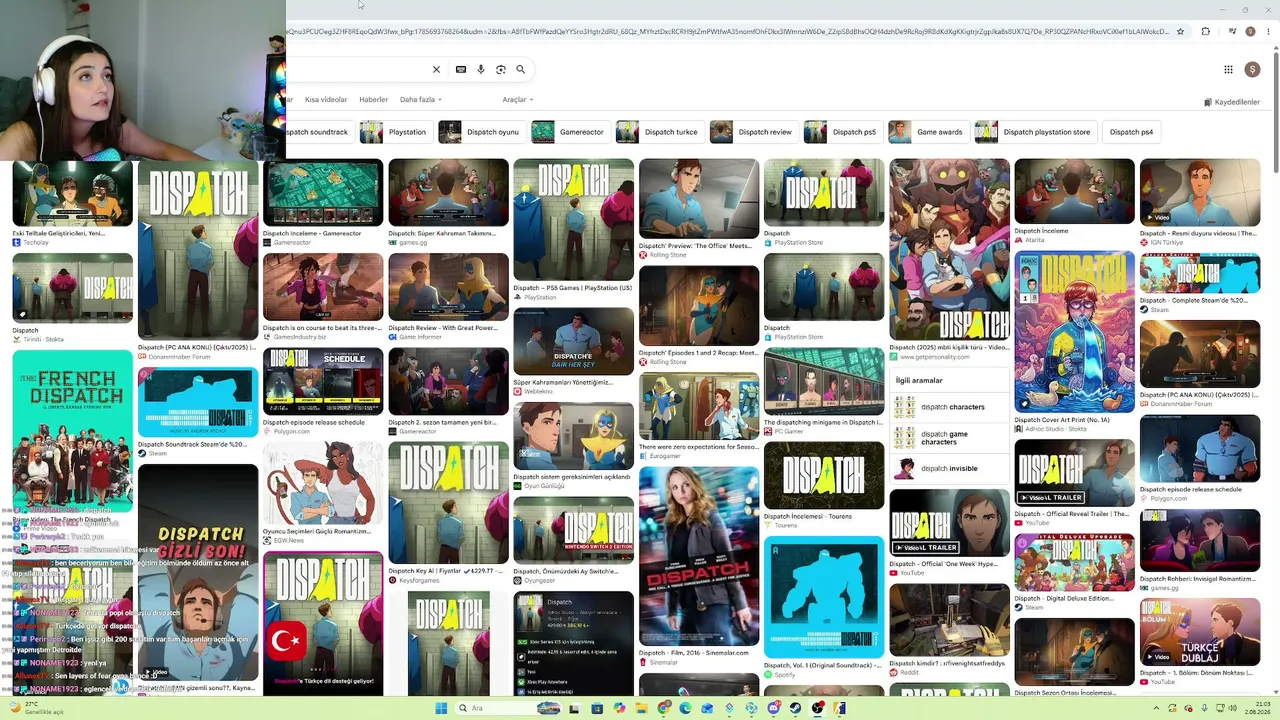Viewport: 1280px width, 720px height.
Task: Select the 'Dispatch turkce' filter chip
Action: tap(659, 132)
